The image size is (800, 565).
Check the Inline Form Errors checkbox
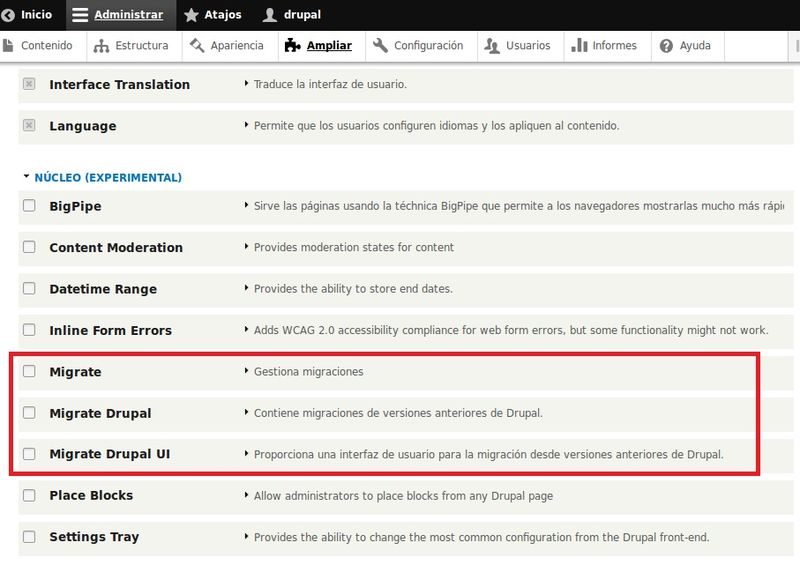(x=29, y=330)
